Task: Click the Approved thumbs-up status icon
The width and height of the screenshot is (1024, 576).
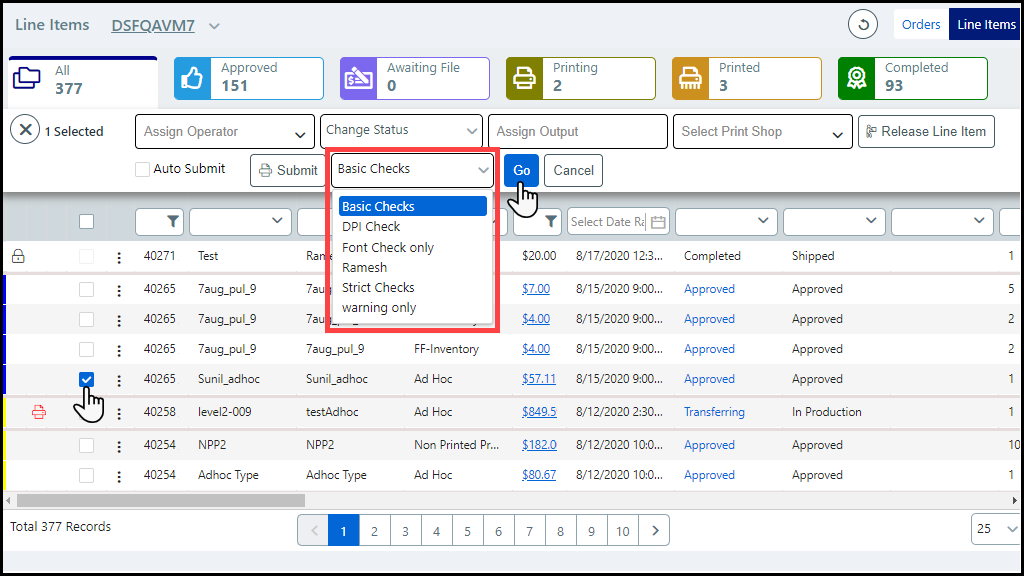Action: coord(193,78)
